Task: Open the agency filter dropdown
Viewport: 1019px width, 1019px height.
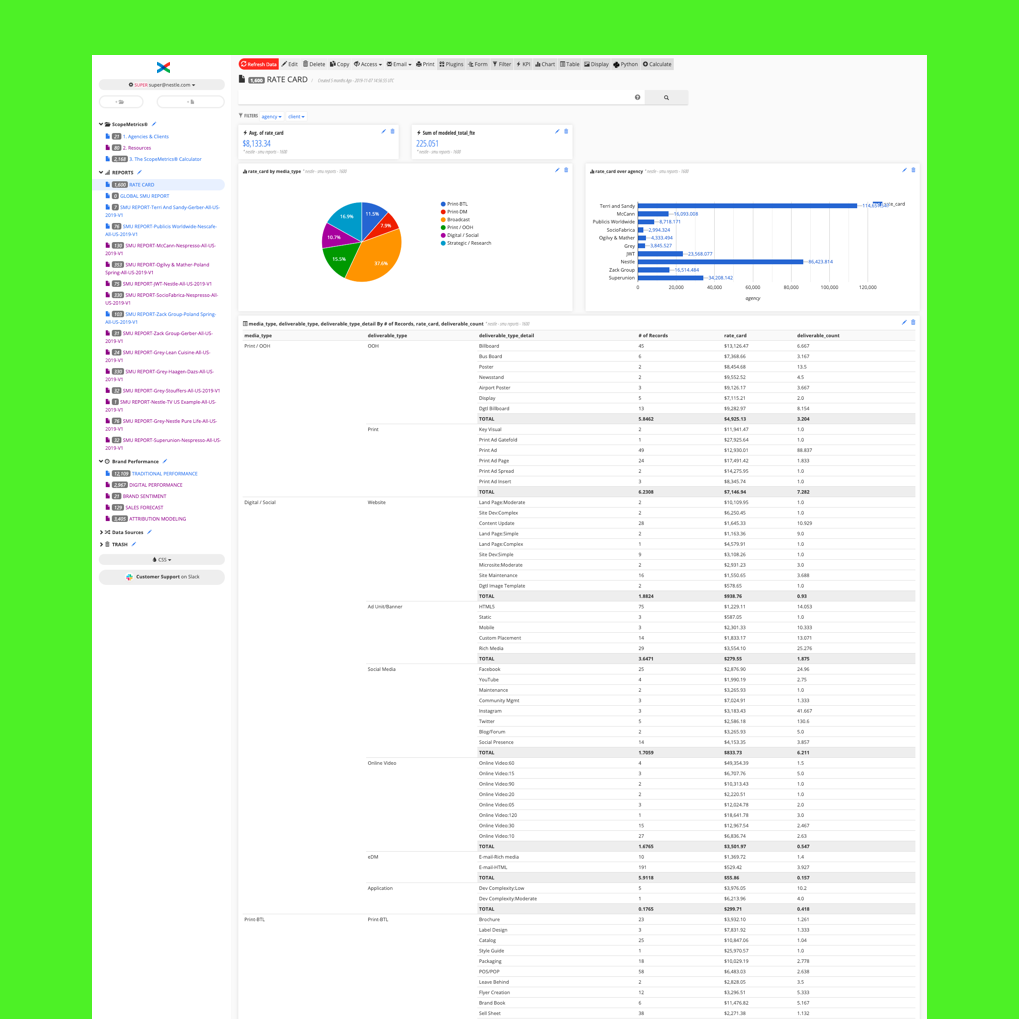Action: click(271, 116)
